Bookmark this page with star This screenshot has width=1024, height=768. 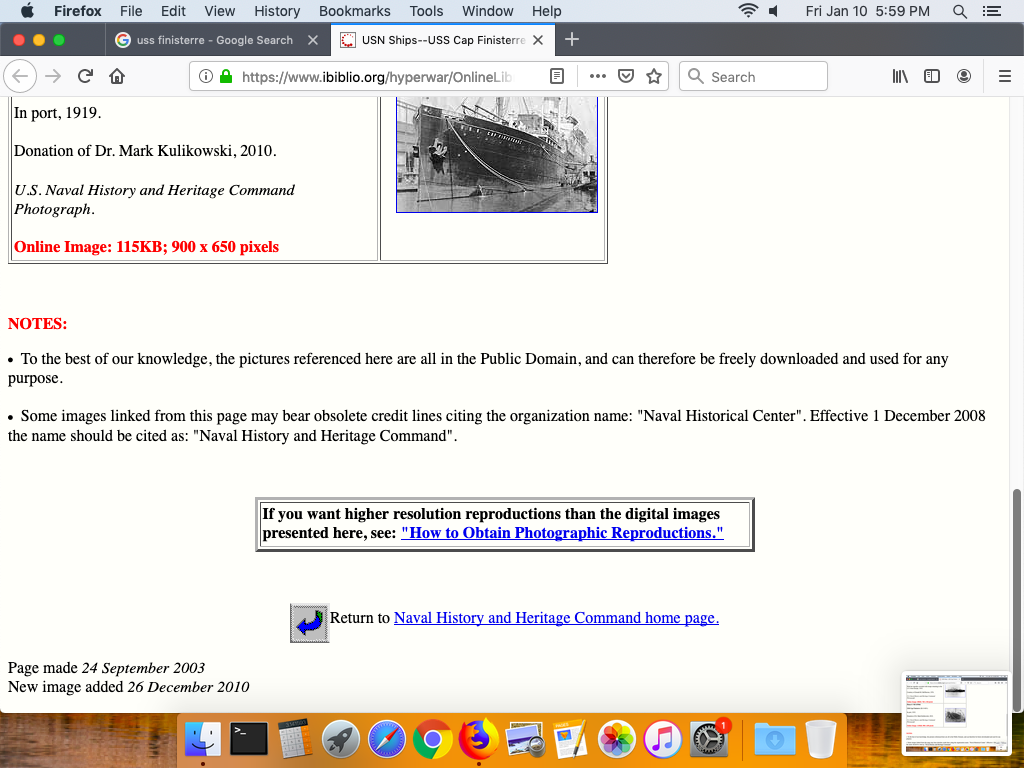pyautogui.click(x=654, y=77)
